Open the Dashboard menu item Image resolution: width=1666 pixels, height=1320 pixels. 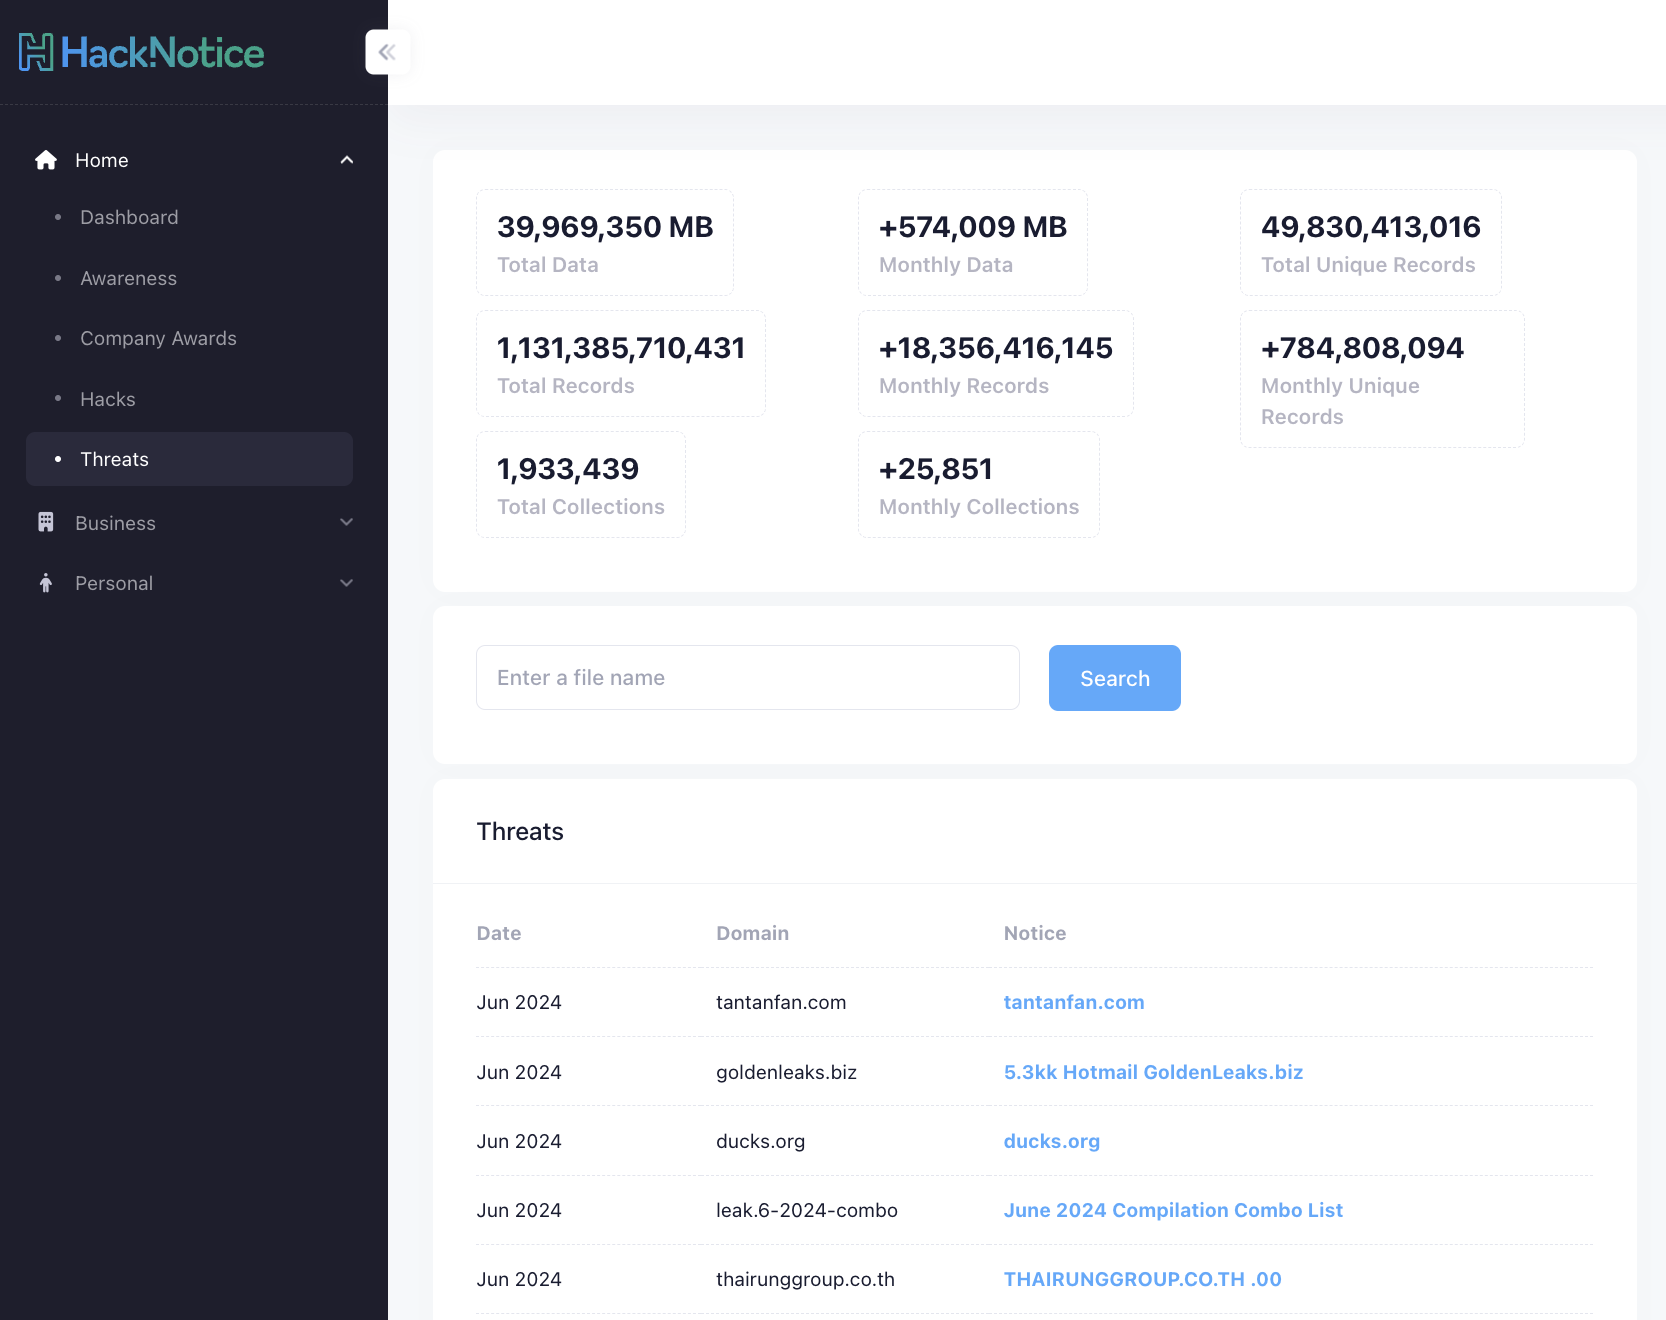pos(129,217)
